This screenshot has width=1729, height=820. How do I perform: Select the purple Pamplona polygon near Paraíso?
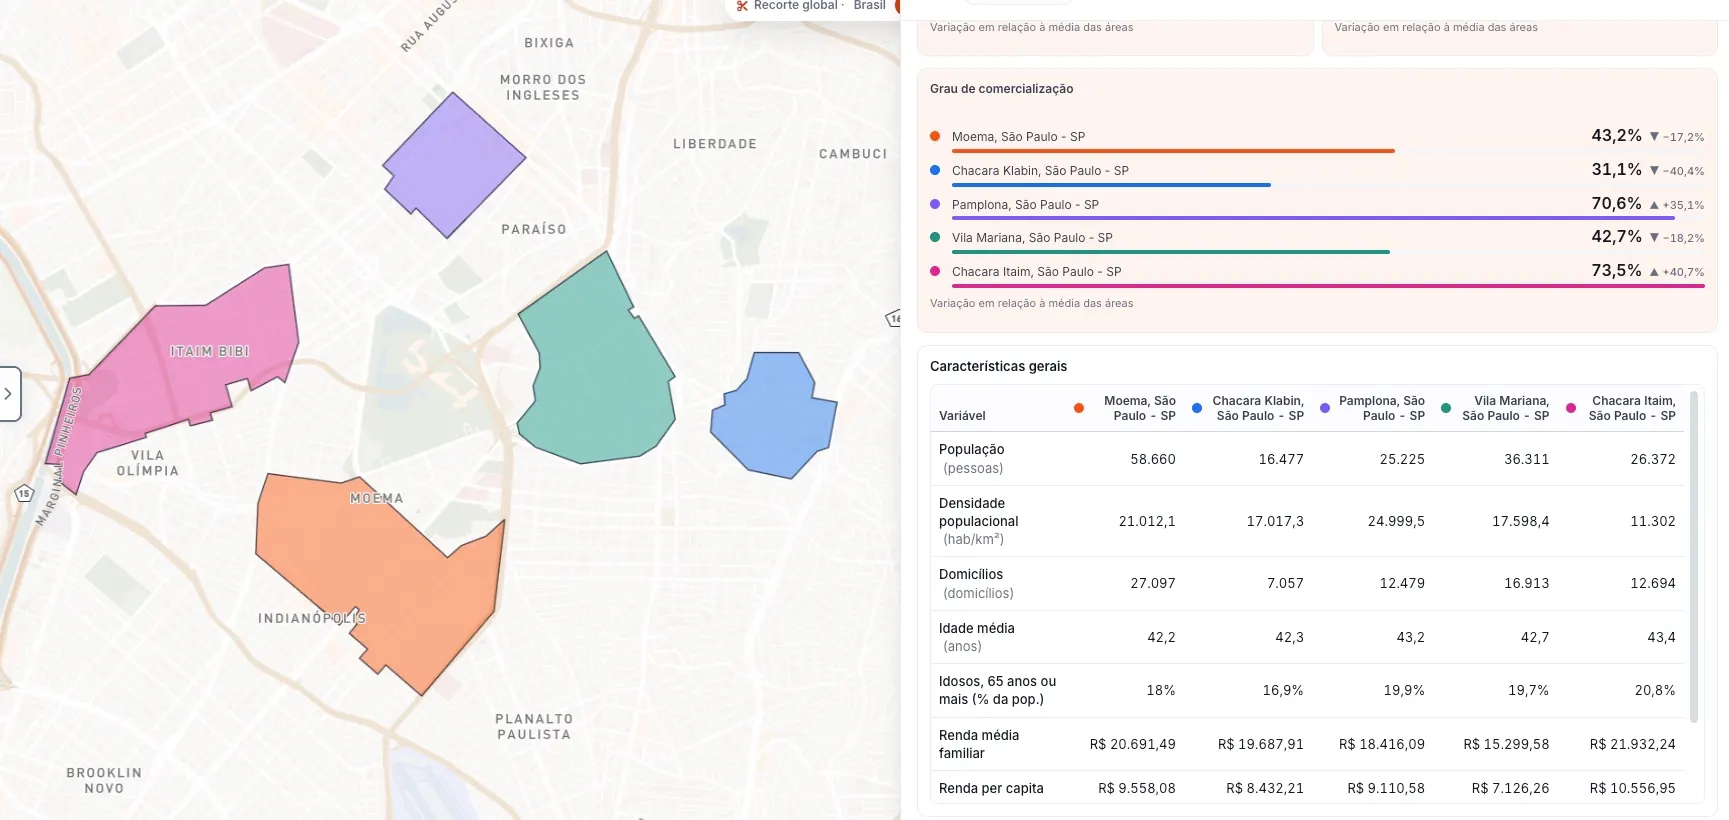pos(453,165)
